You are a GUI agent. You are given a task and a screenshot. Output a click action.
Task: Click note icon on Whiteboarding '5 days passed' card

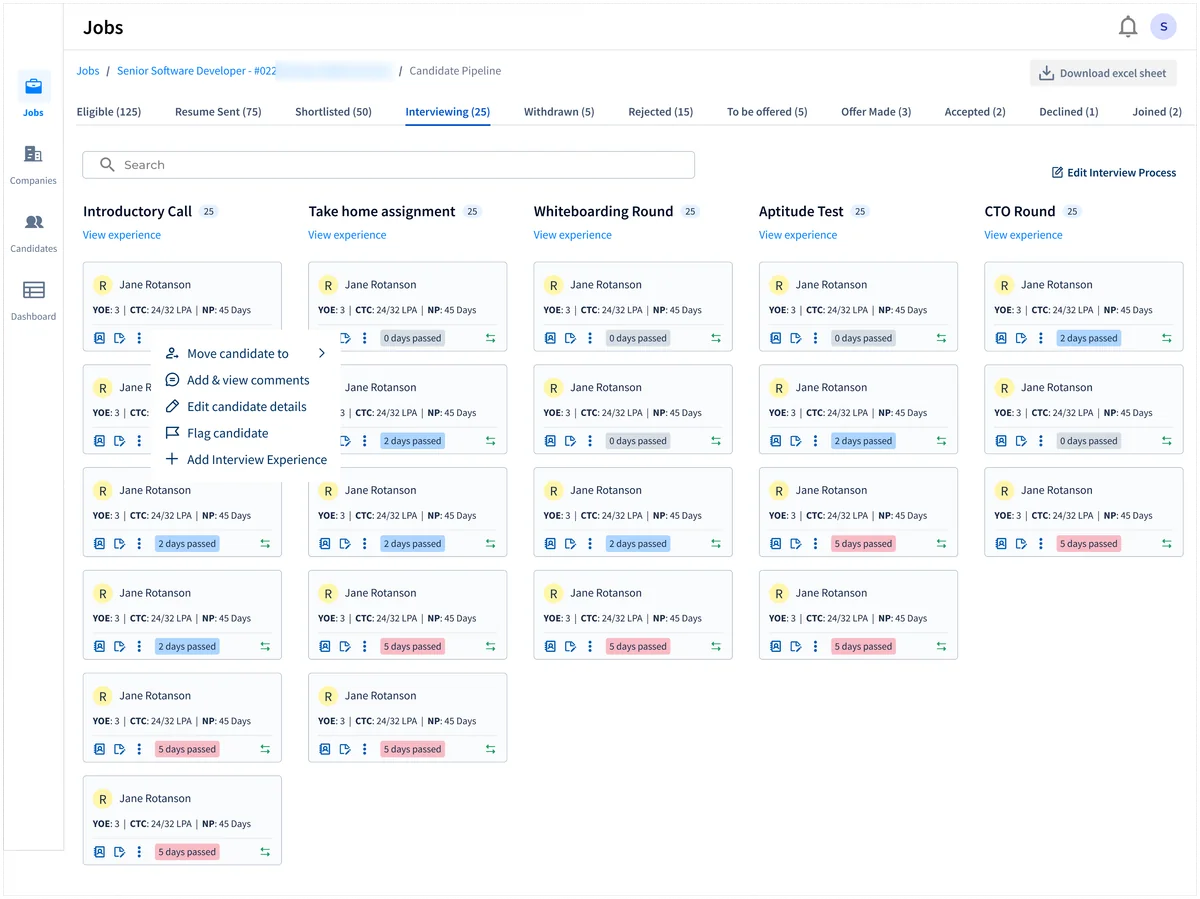pyautogui.click(x=570, y=647)
